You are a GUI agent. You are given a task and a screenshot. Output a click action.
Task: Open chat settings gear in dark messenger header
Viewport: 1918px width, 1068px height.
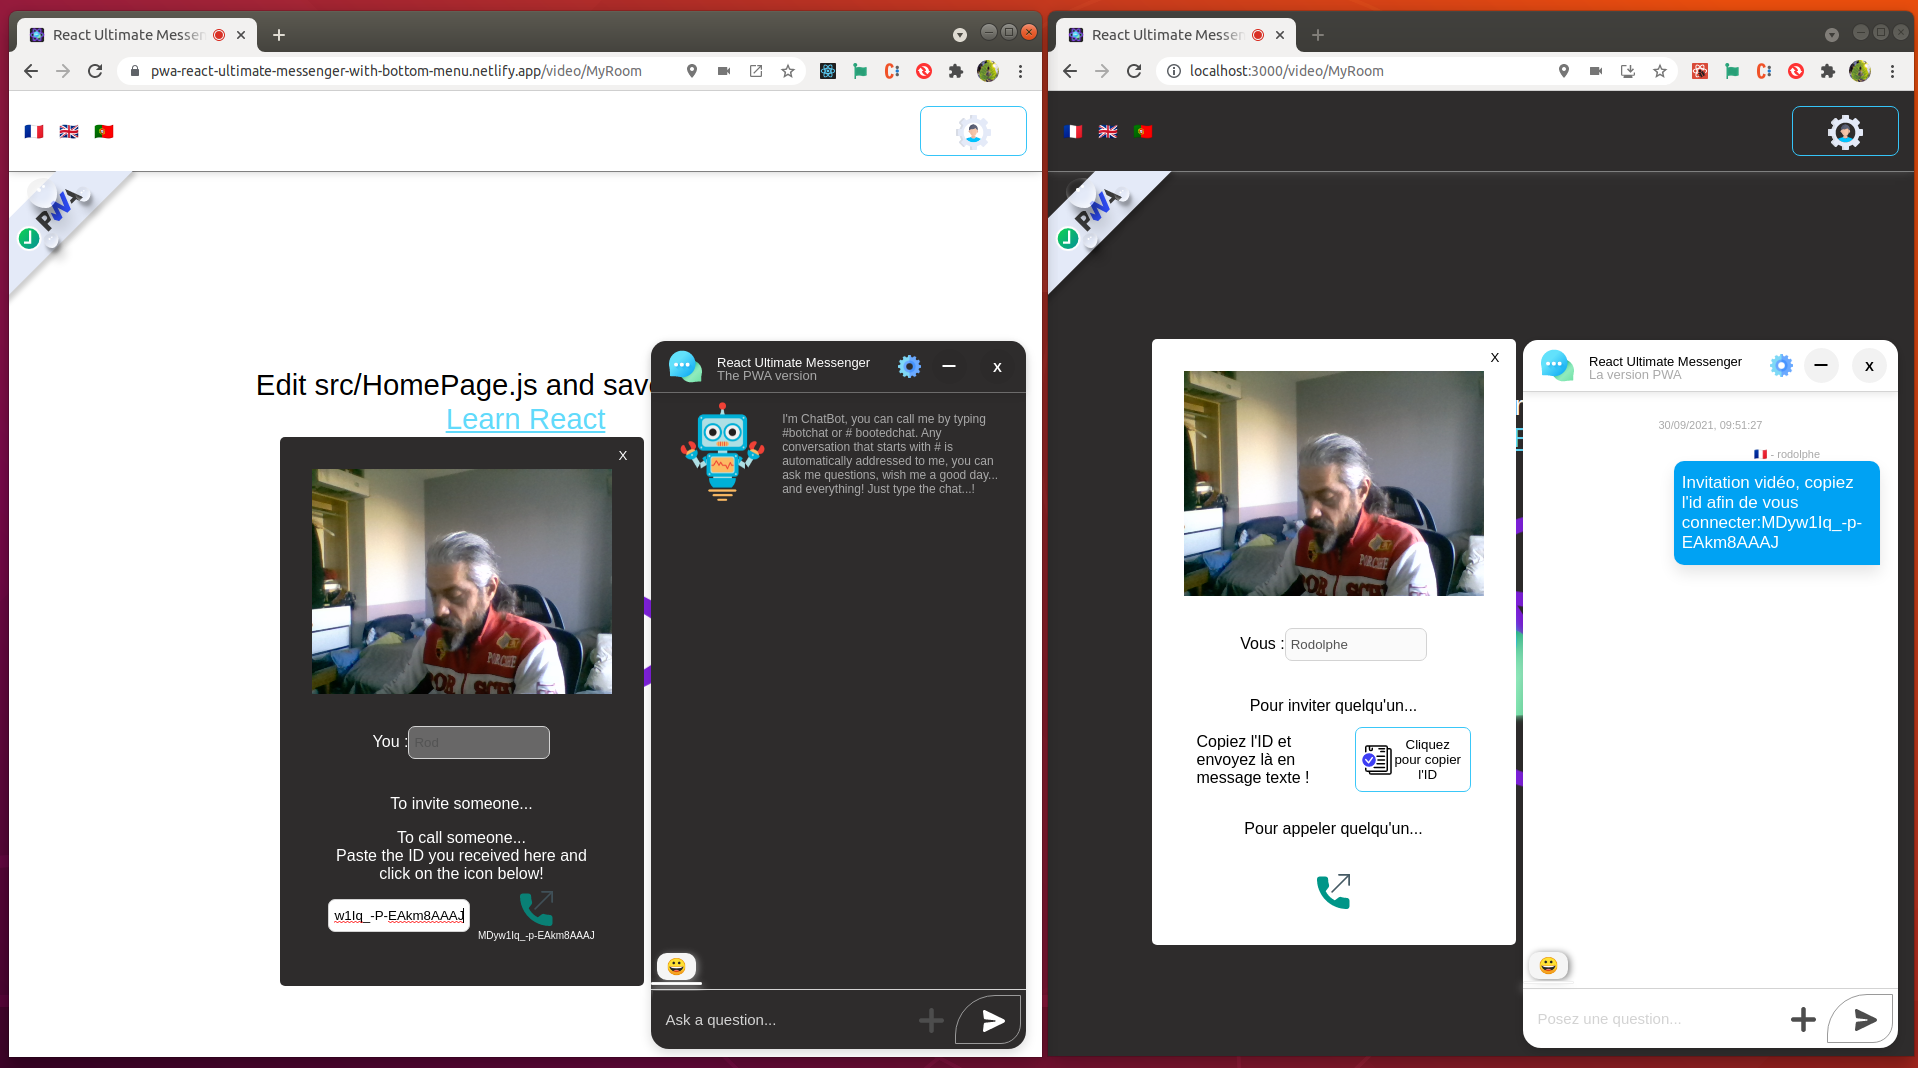point(909,367)
